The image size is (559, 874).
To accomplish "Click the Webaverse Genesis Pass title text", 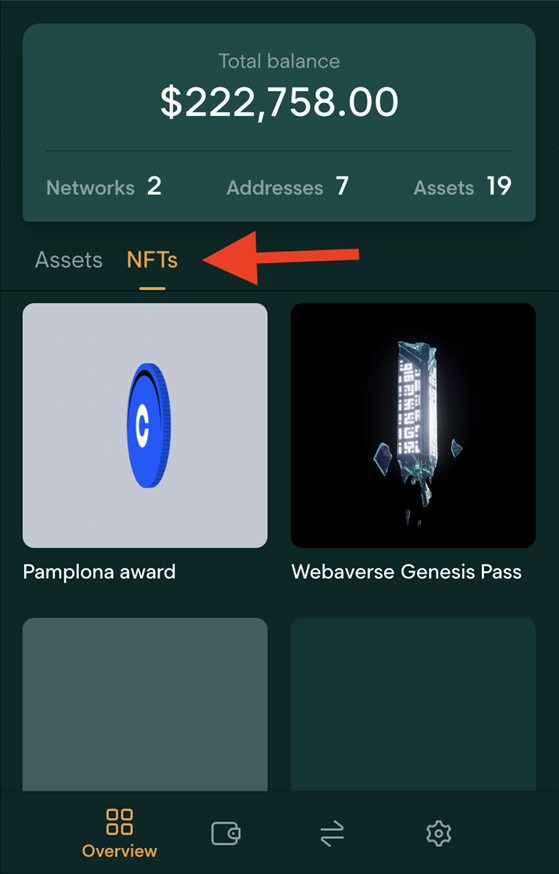I will (x=406, y=571).
